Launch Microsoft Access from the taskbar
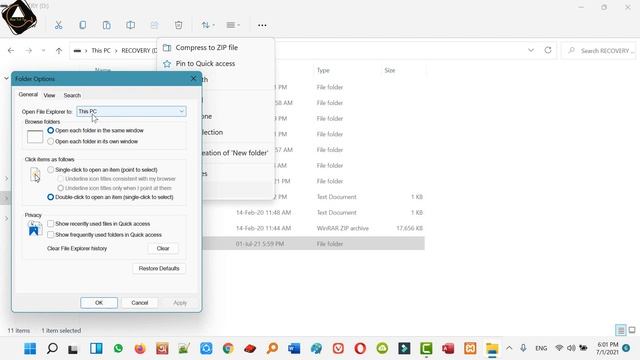Image resolution: width=640 pixels, height=360 pixels. tap(448, 349)
